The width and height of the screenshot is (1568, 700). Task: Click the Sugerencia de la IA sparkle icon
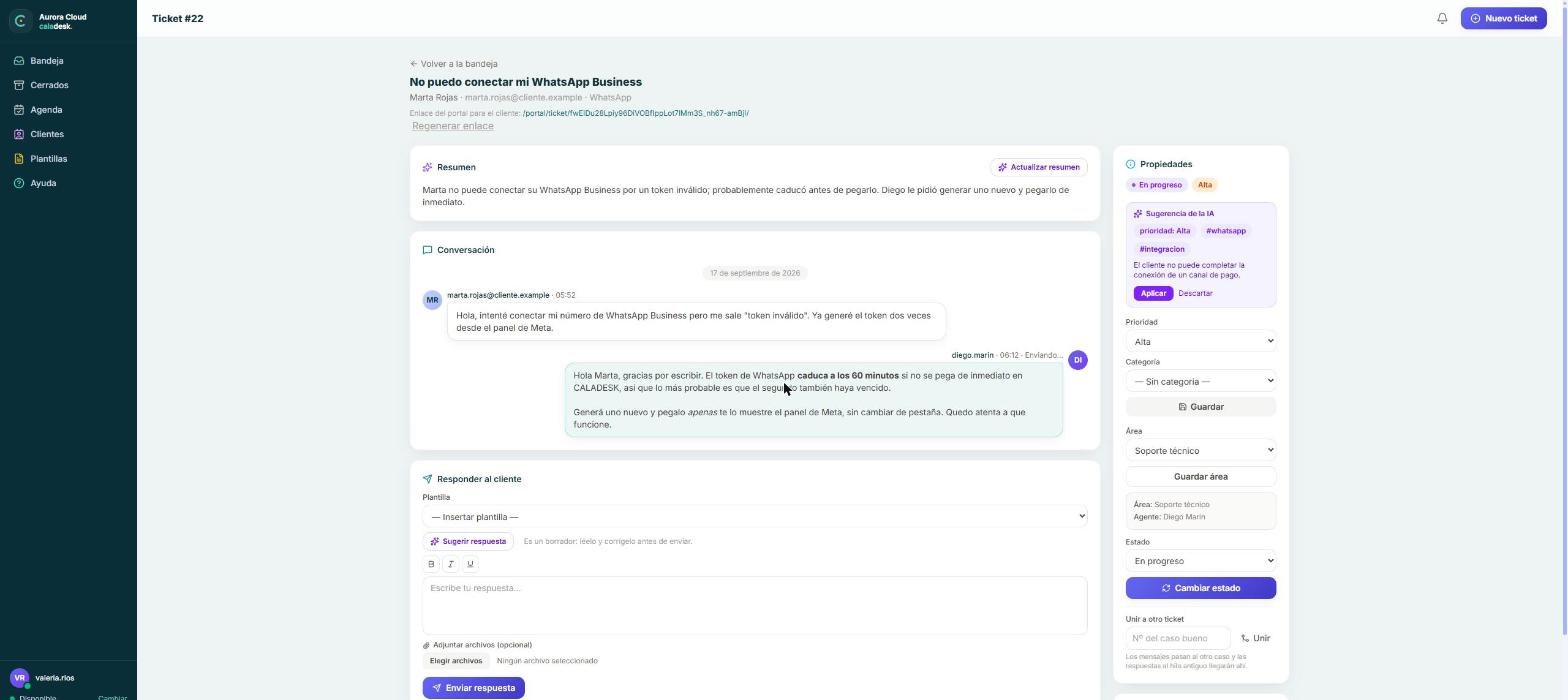[1138, 214]
